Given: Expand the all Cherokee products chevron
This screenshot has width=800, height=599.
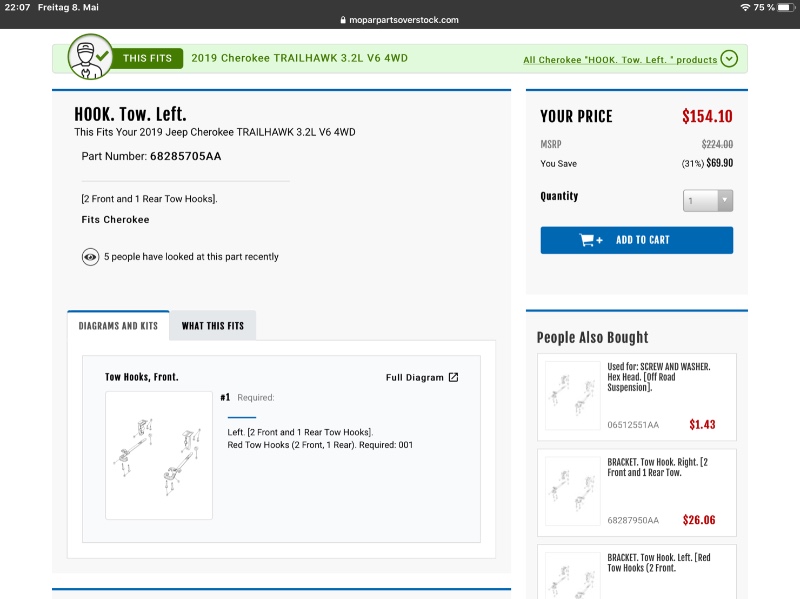Looking at the screenshot, I should coord(729,59).
